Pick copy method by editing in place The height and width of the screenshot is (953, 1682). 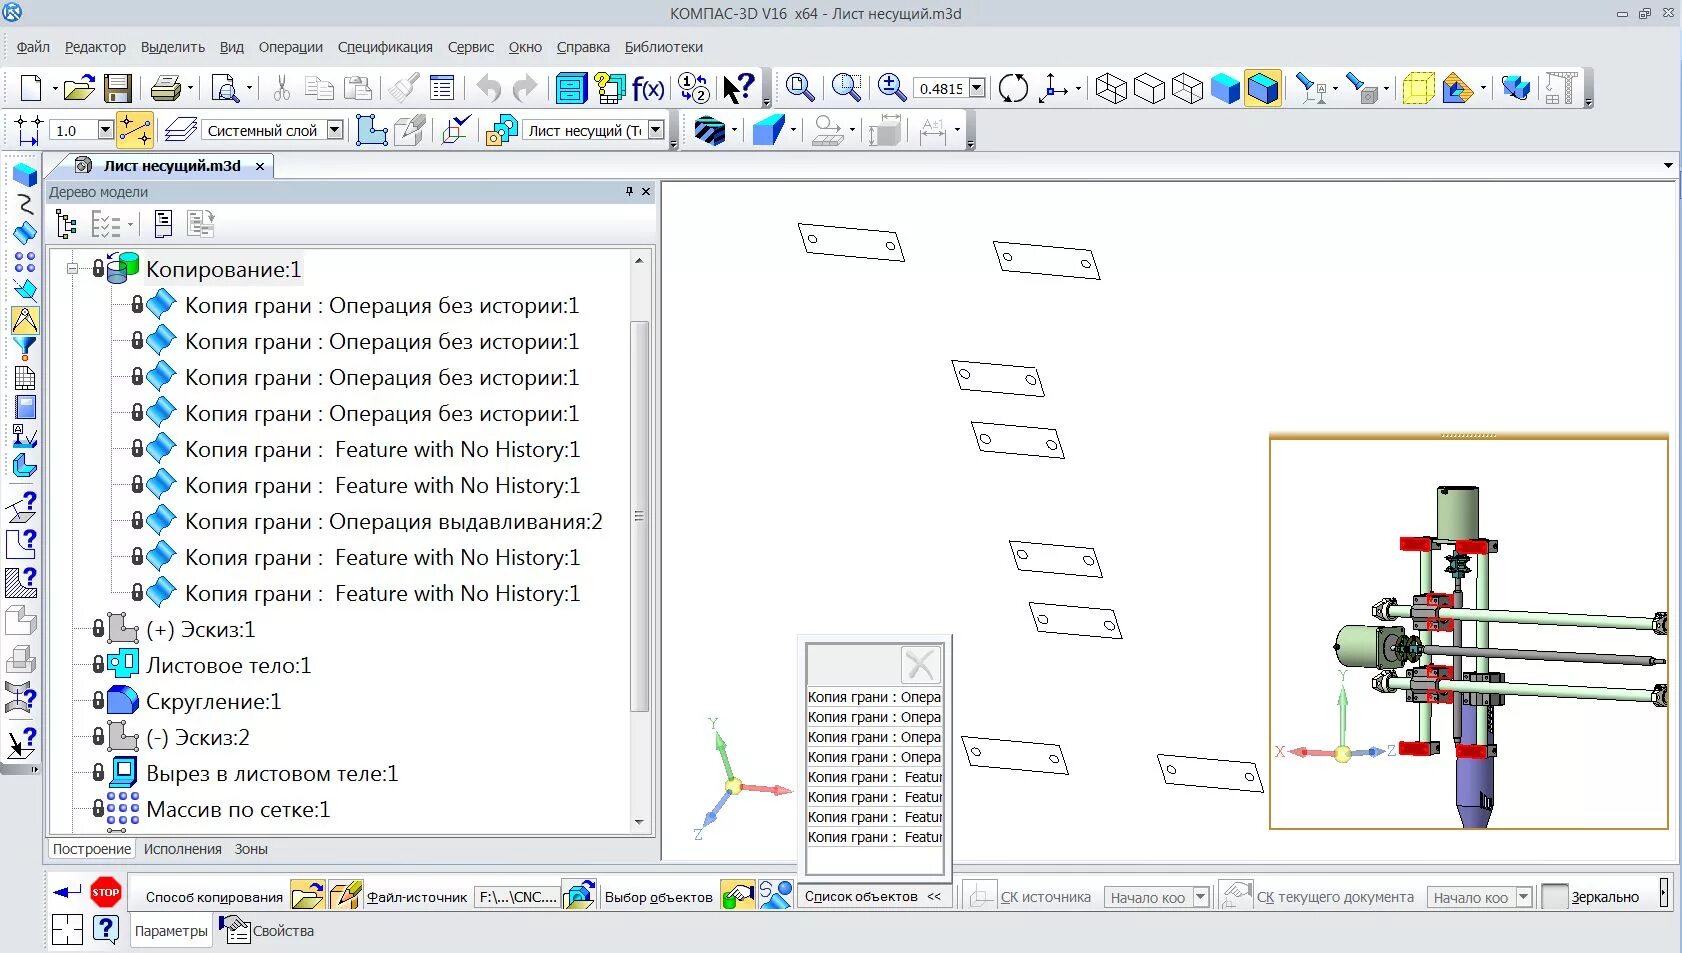(x=344, y=894)
